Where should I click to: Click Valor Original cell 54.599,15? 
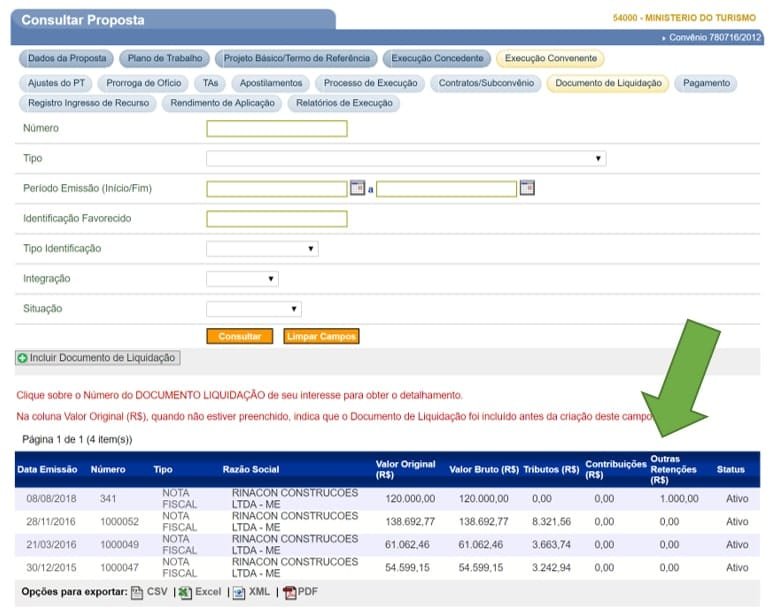coord(407,568)
